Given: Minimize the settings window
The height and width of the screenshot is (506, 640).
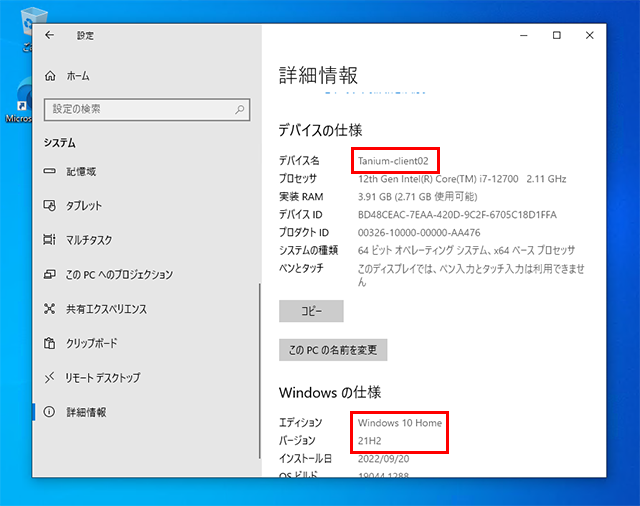Looking at the screenshot, I should (524, 36).
